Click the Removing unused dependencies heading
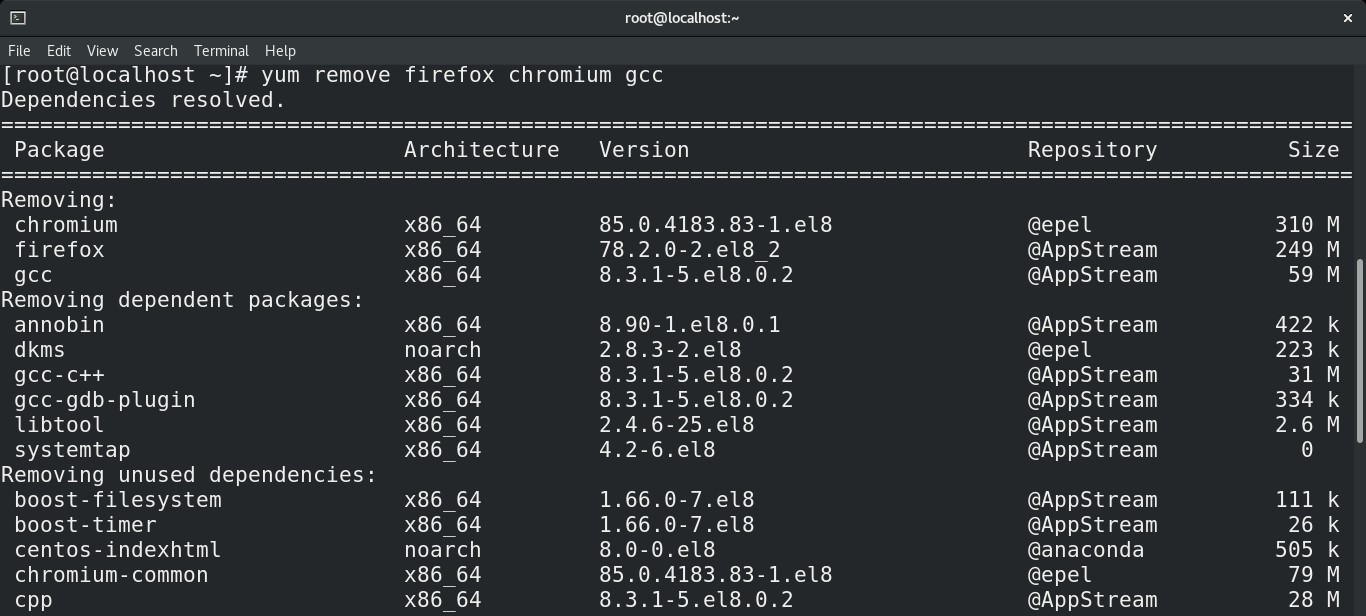The width and height of the screenshot is (1366, 616). [x=189, y=475]
